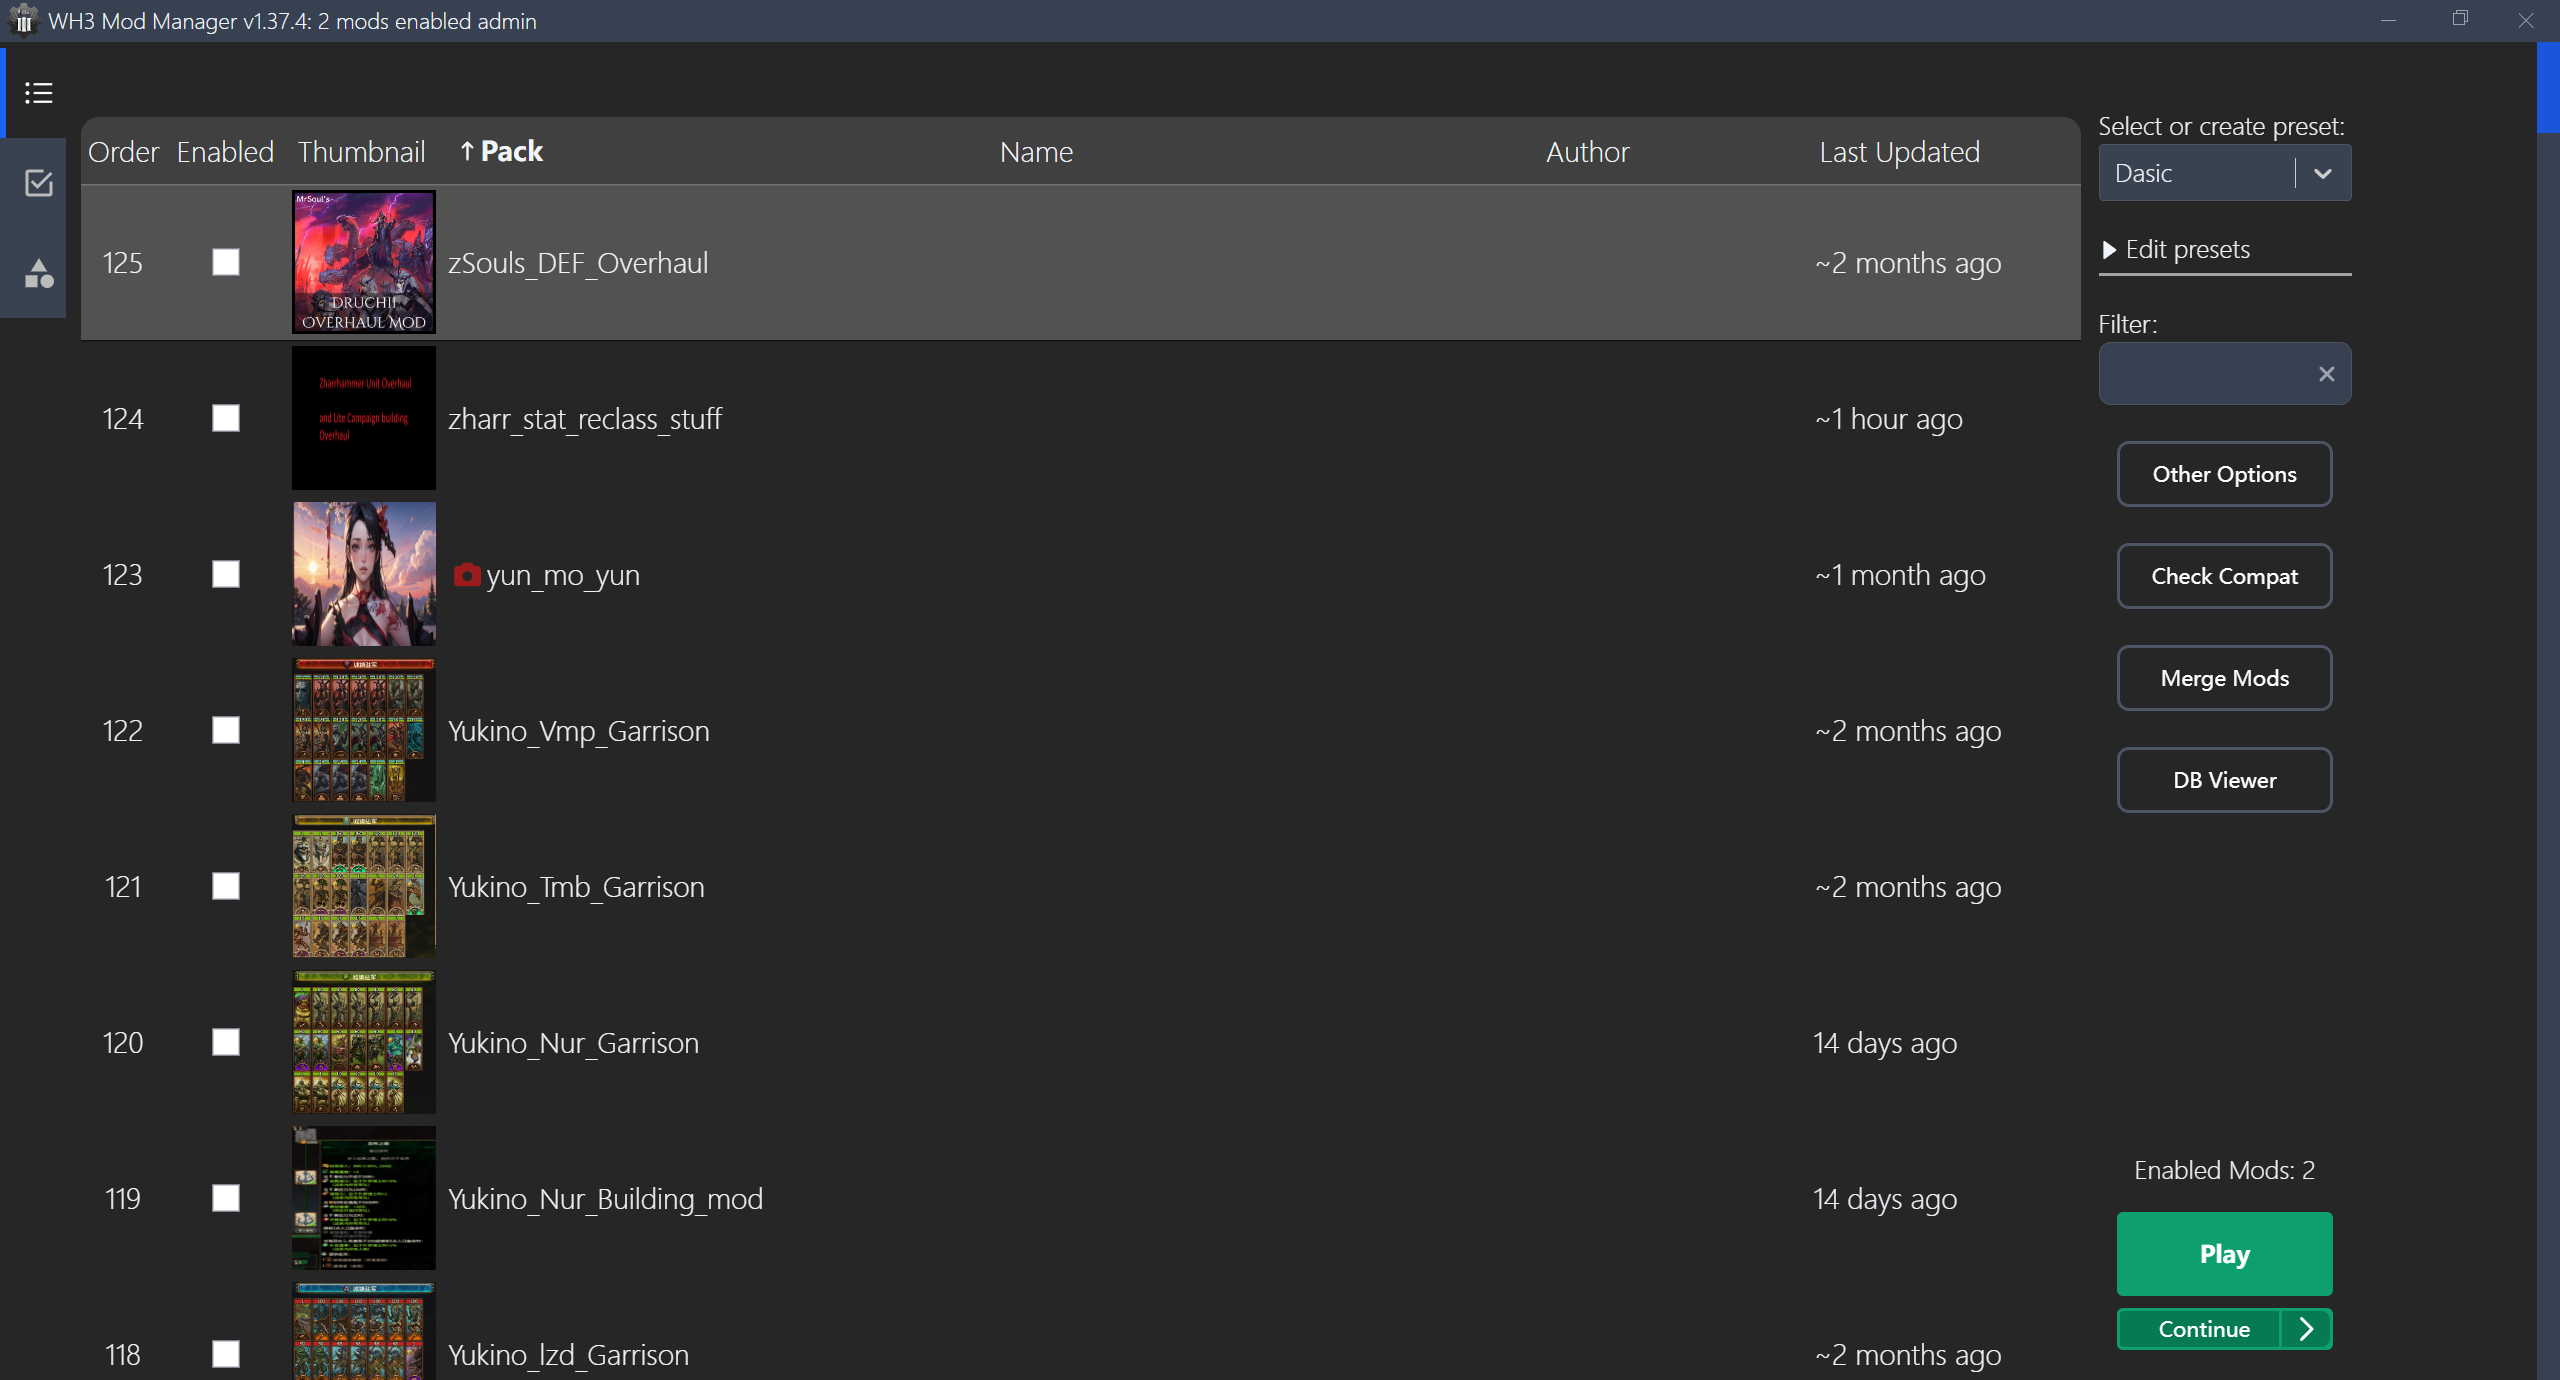Check the Yukino_Nur_Garrison enable box
The width and height of the screenshot is (2560, 1380).
pos(225,1042)
